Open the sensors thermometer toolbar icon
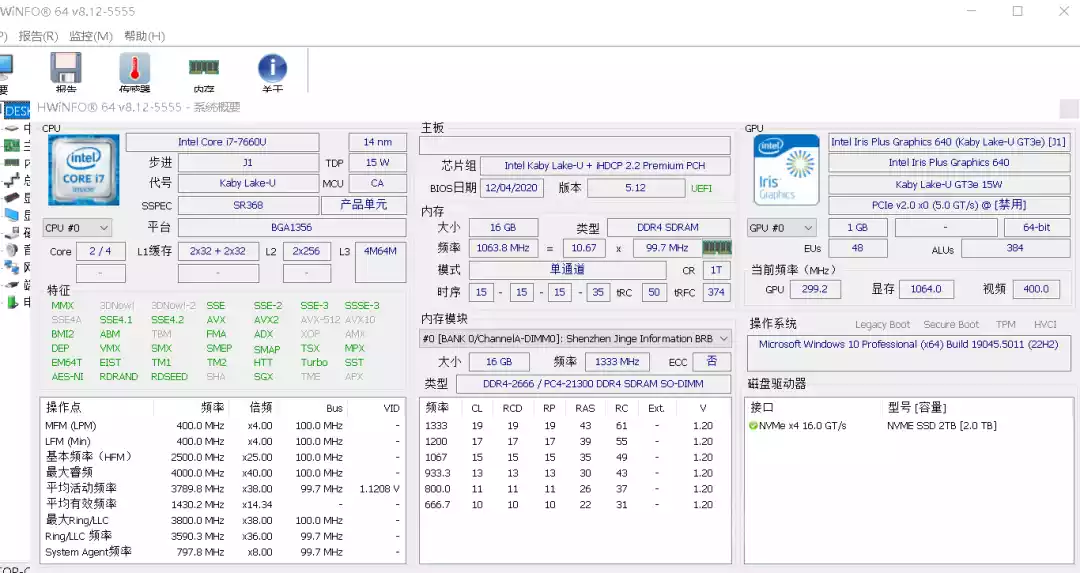1080x573 pixels. tap(134, 68)
